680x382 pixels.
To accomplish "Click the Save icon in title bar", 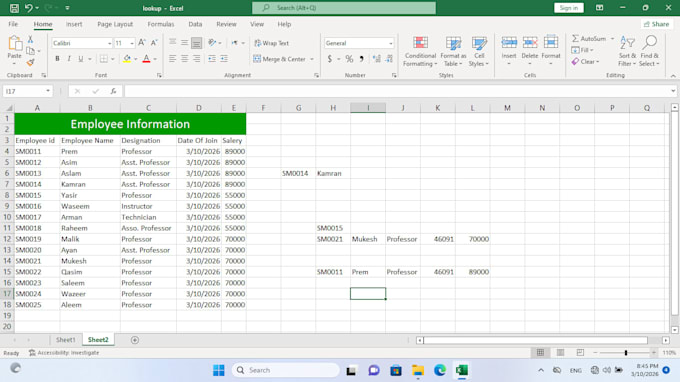I will tap(14, 8).
